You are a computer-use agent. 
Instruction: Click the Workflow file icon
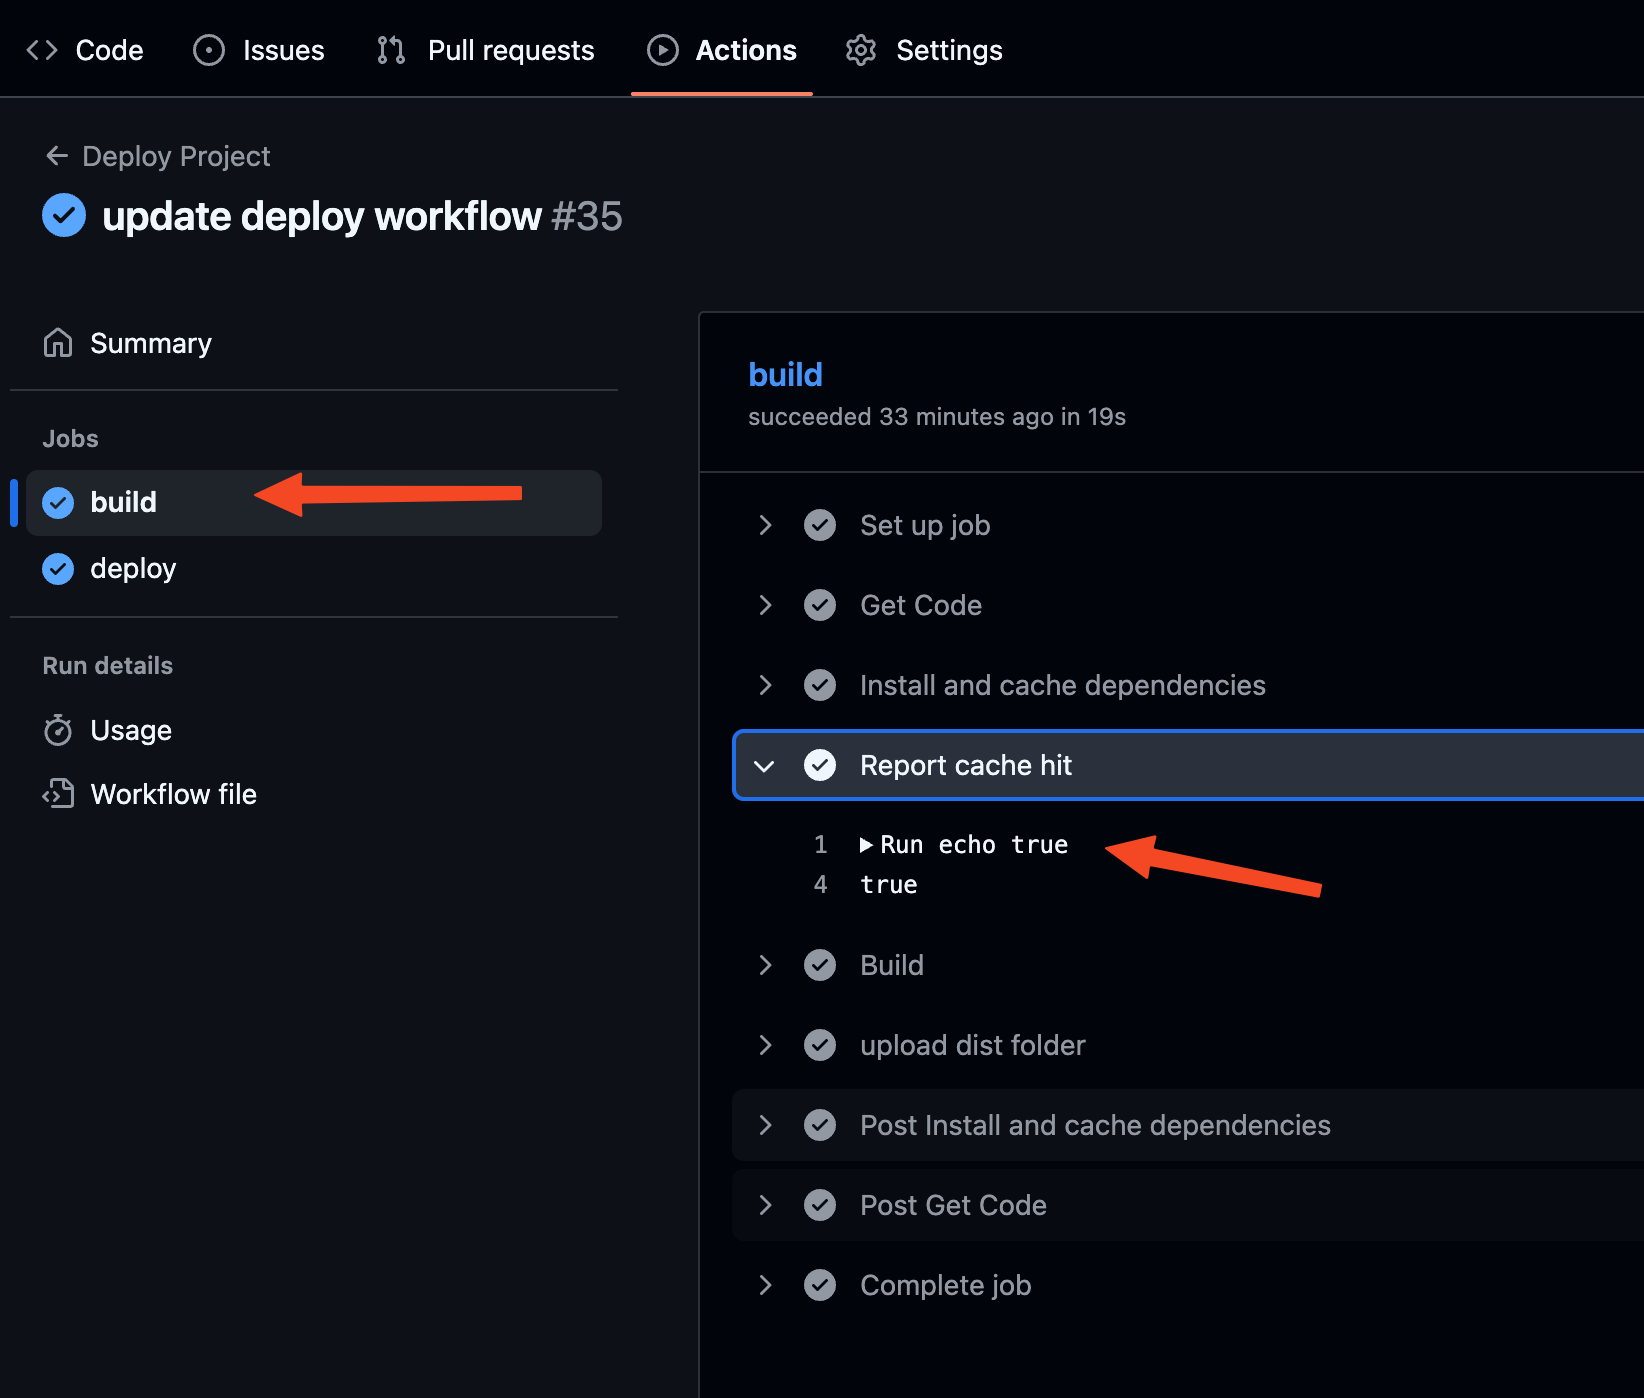pyautogui.click(x=58, y=794)
